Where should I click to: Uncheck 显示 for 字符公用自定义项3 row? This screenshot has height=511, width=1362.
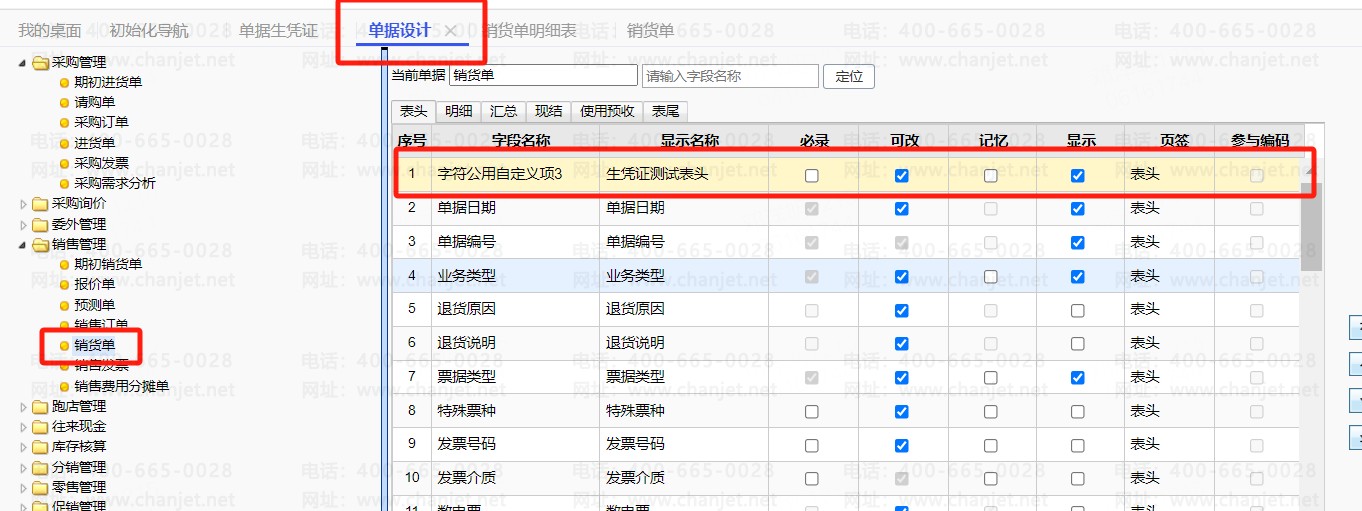tap(1077, 175)
